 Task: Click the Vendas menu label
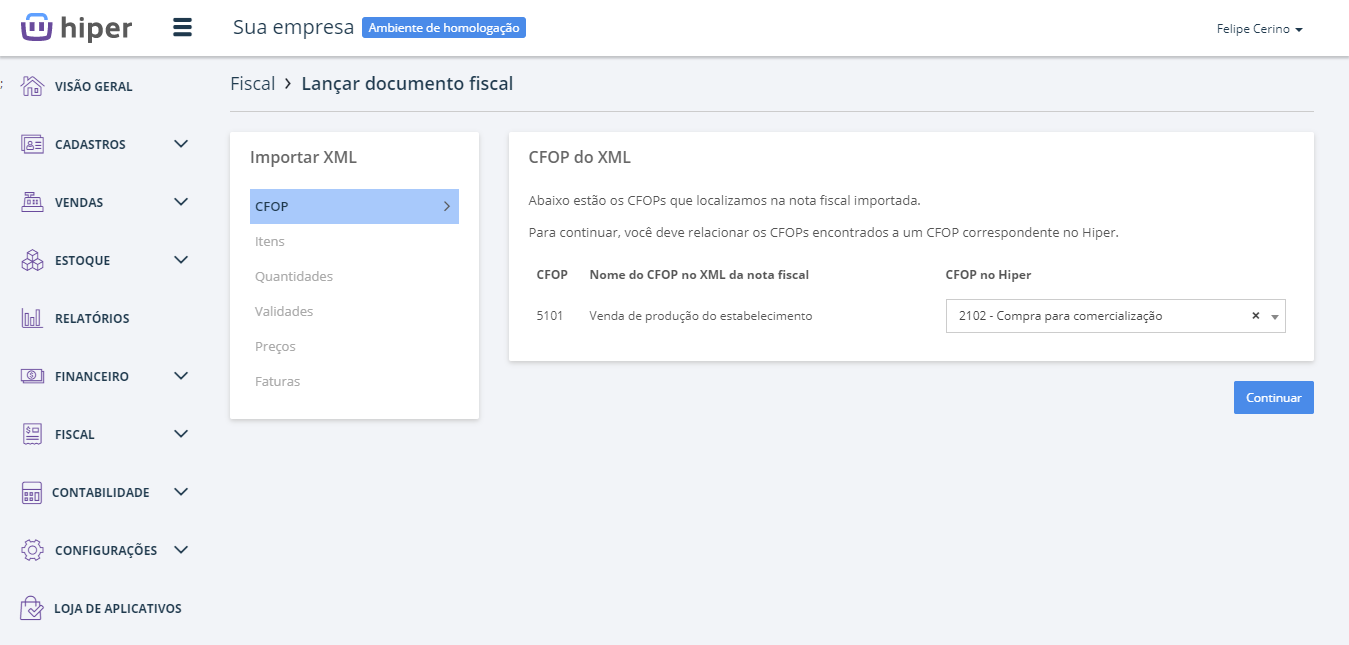tap(79, 203)
